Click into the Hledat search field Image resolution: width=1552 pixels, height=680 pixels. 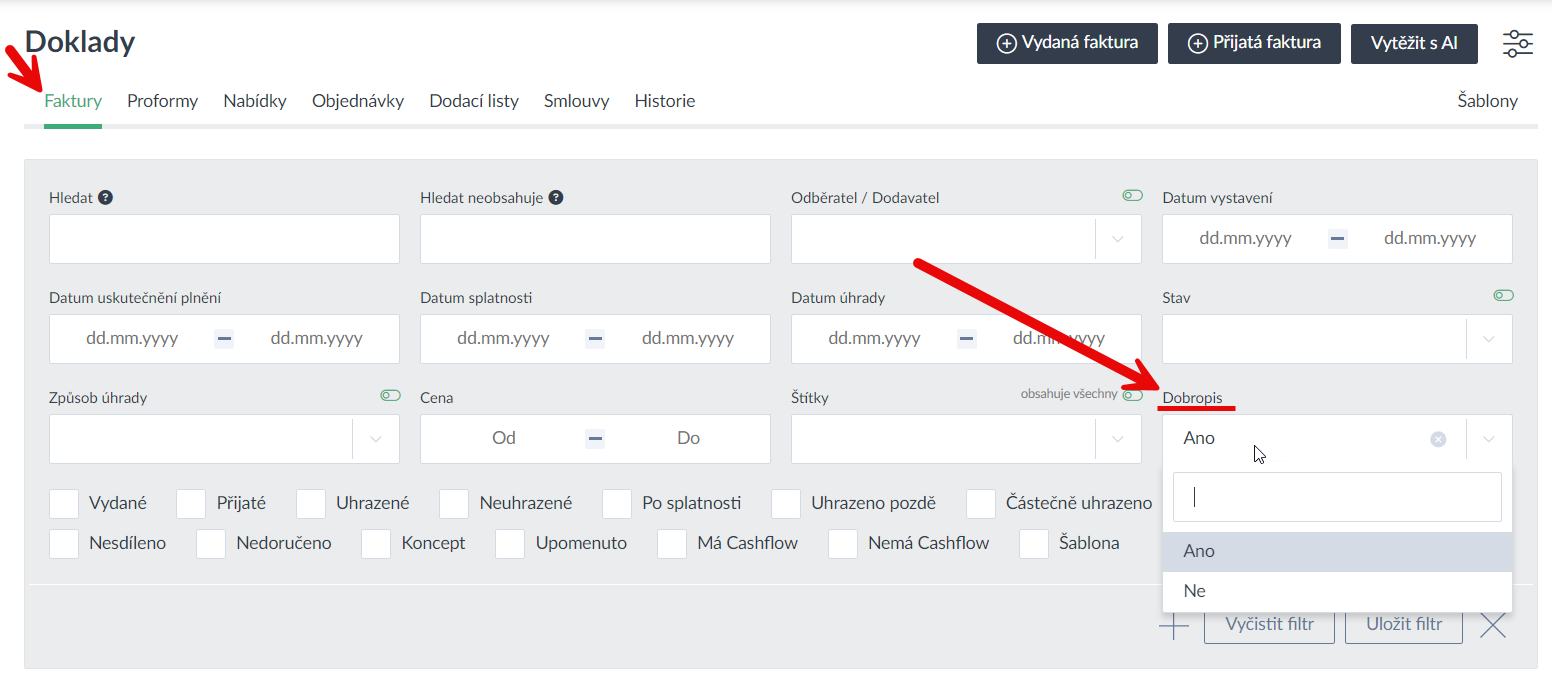[x=224, y=239]
